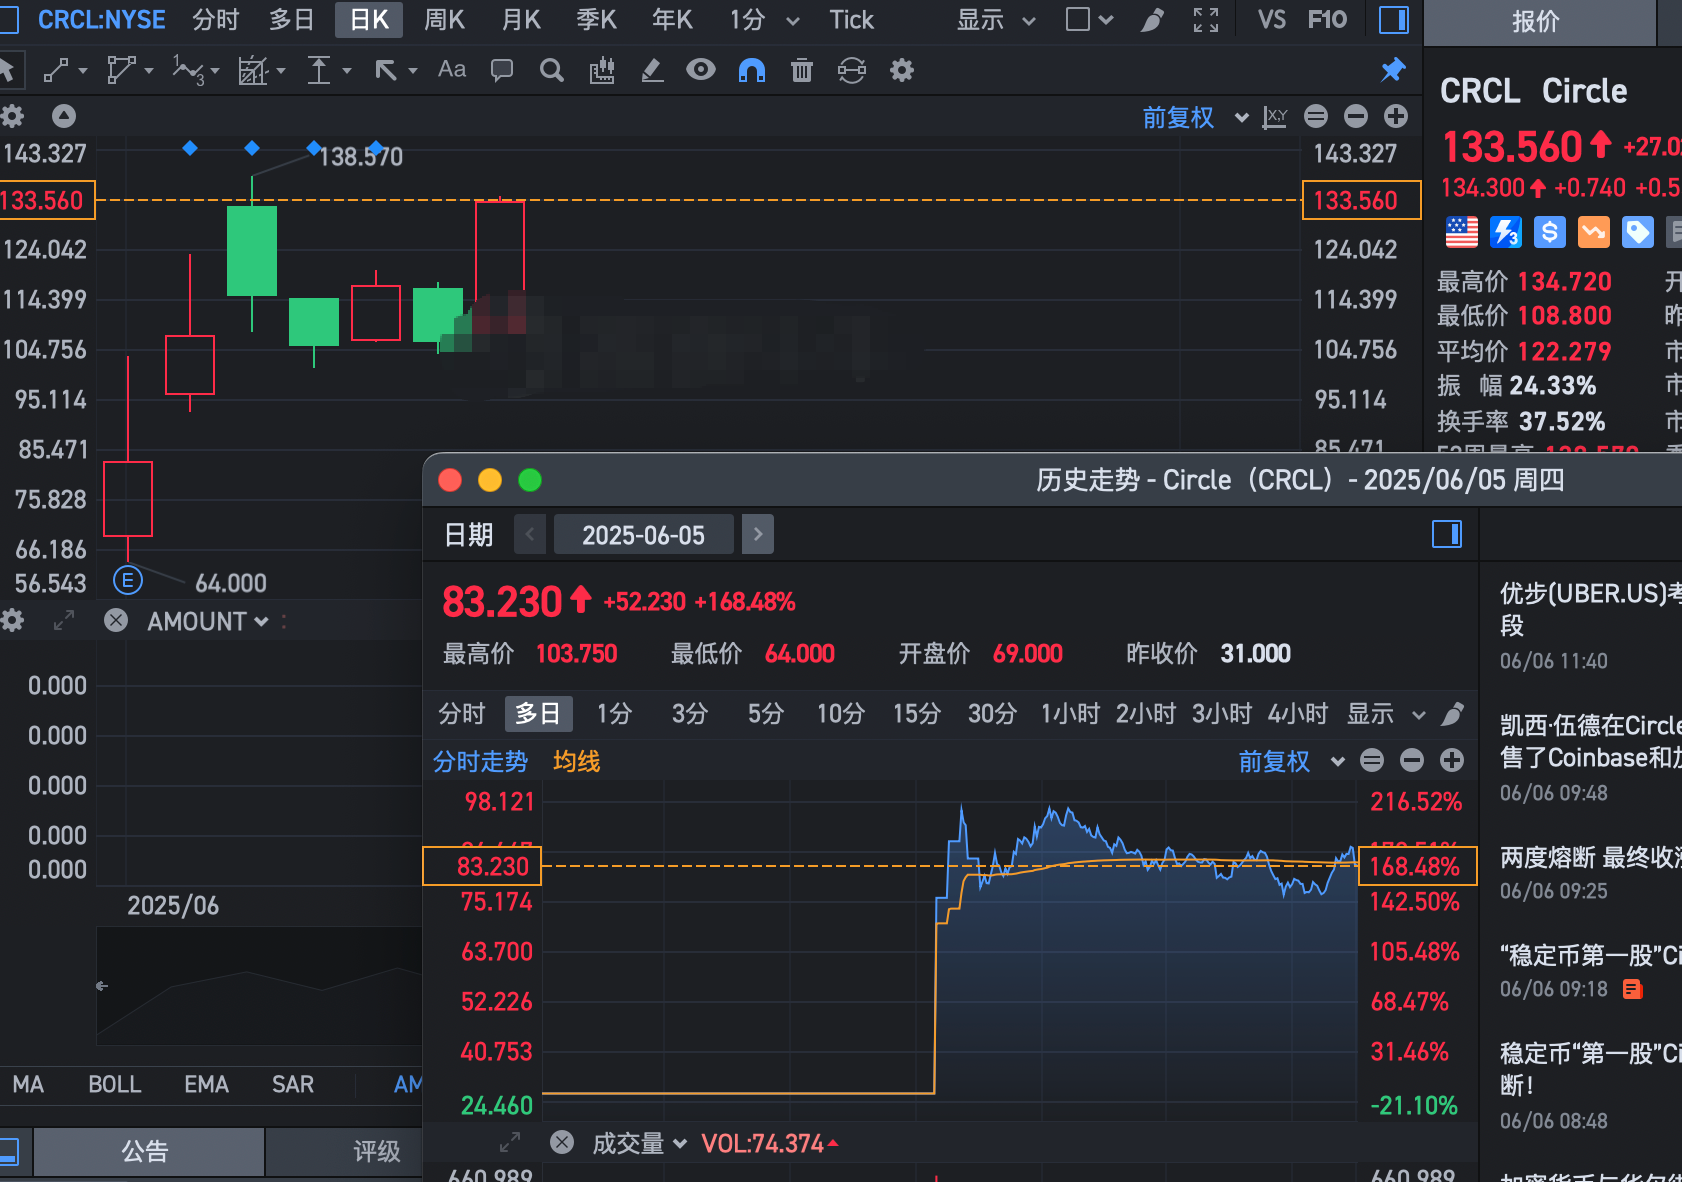Toggle the right side panel in main toolbar
The image size is (1682, 1182).
coord(1394,20)
